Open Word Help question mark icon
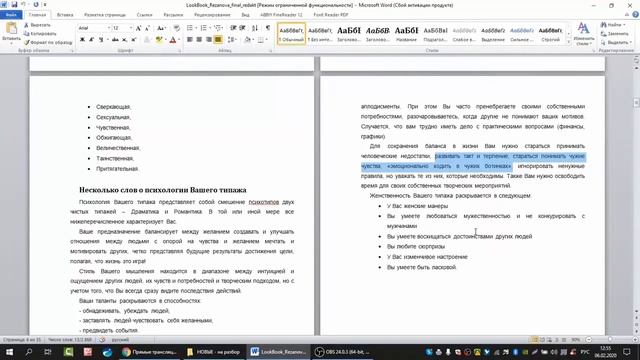 [635, 15]
